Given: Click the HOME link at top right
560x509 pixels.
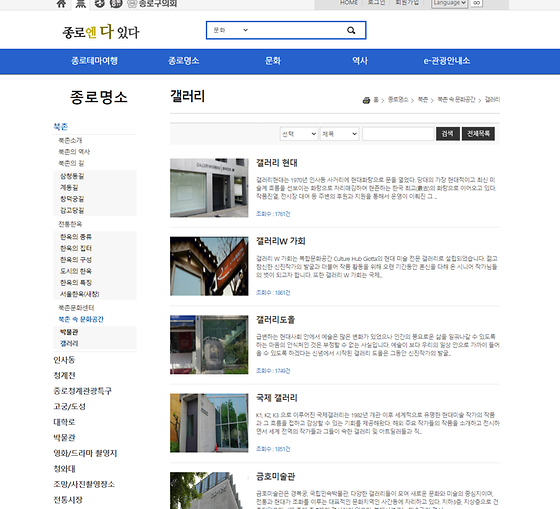Looking at the screenshot, I should [x=349, y=3].
